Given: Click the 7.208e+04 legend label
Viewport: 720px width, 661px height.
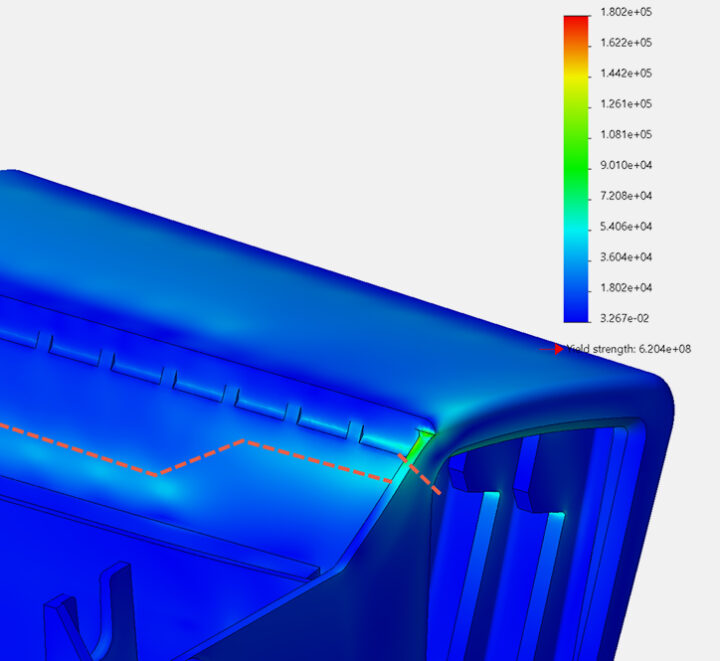Looking at the screenshot, I should [x=623, y=196].
